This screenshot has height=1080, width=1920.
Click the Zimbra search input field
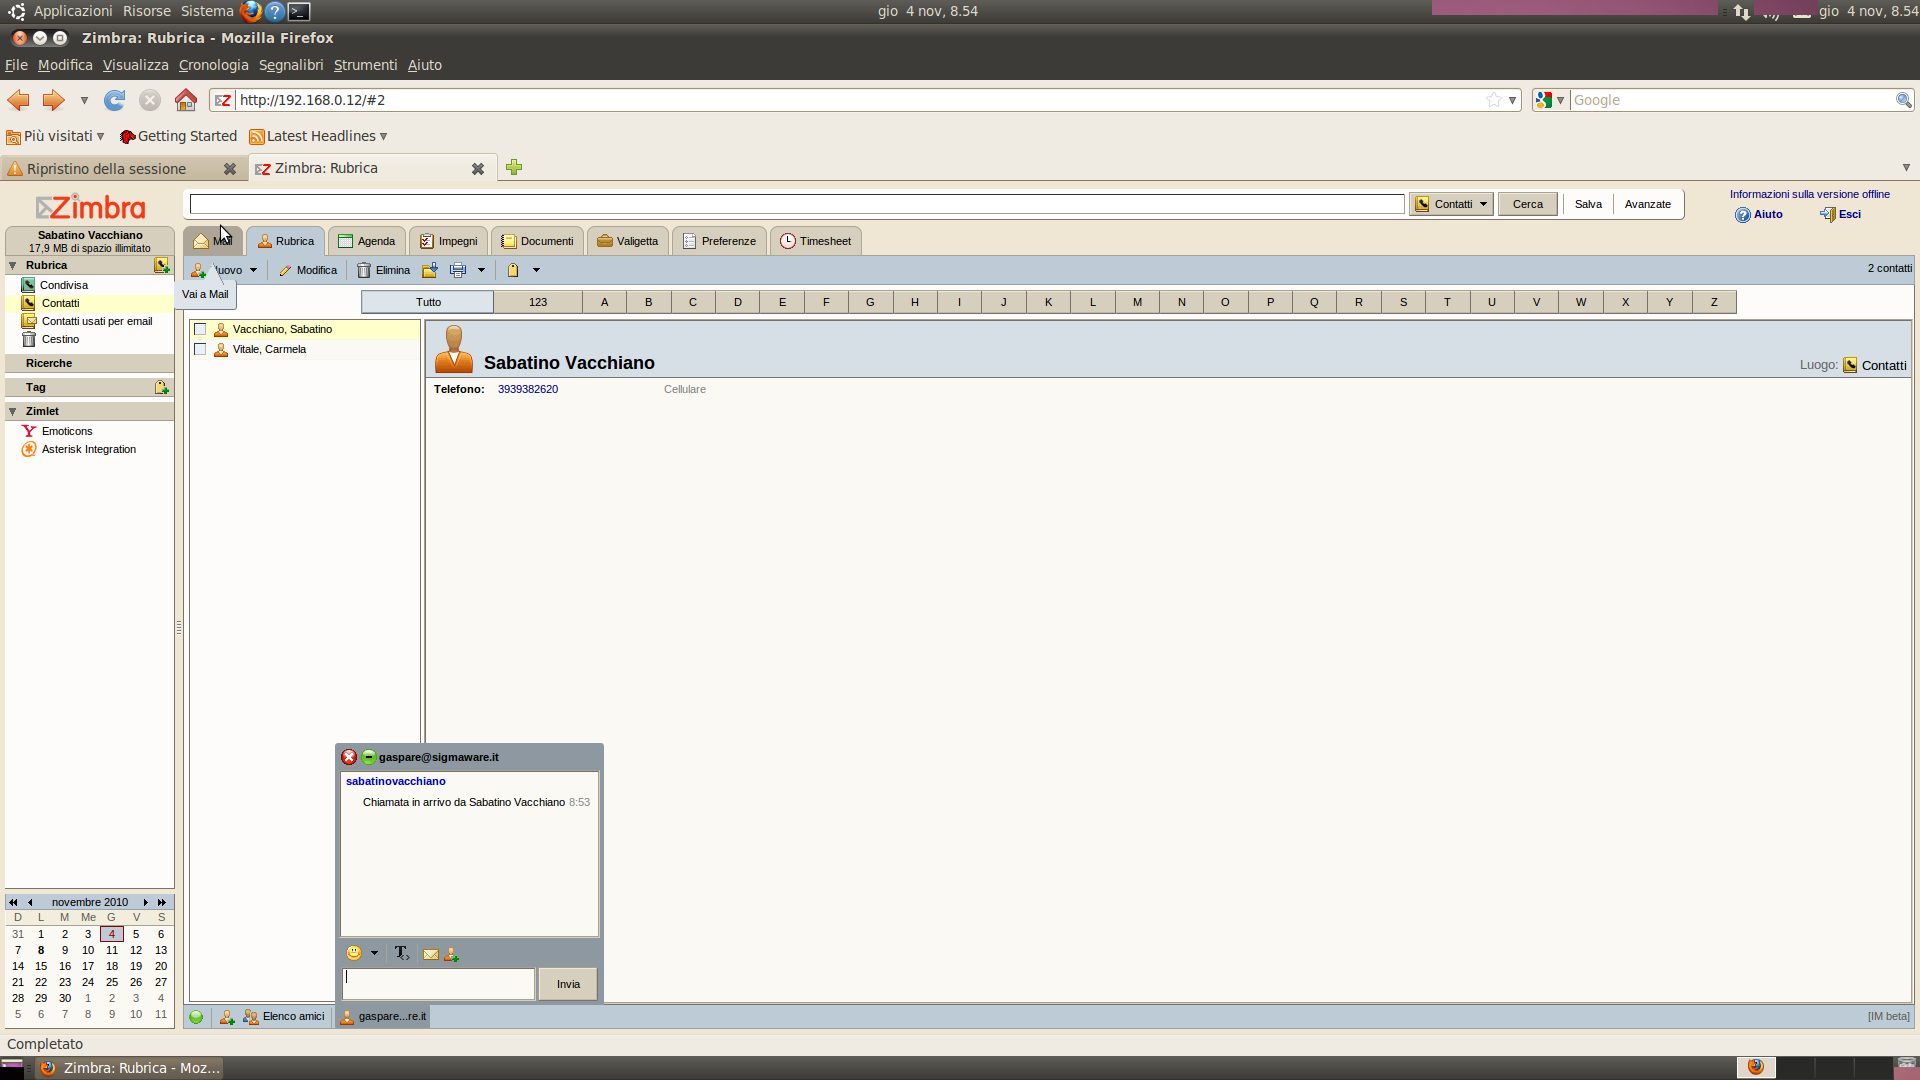(797, 204)
